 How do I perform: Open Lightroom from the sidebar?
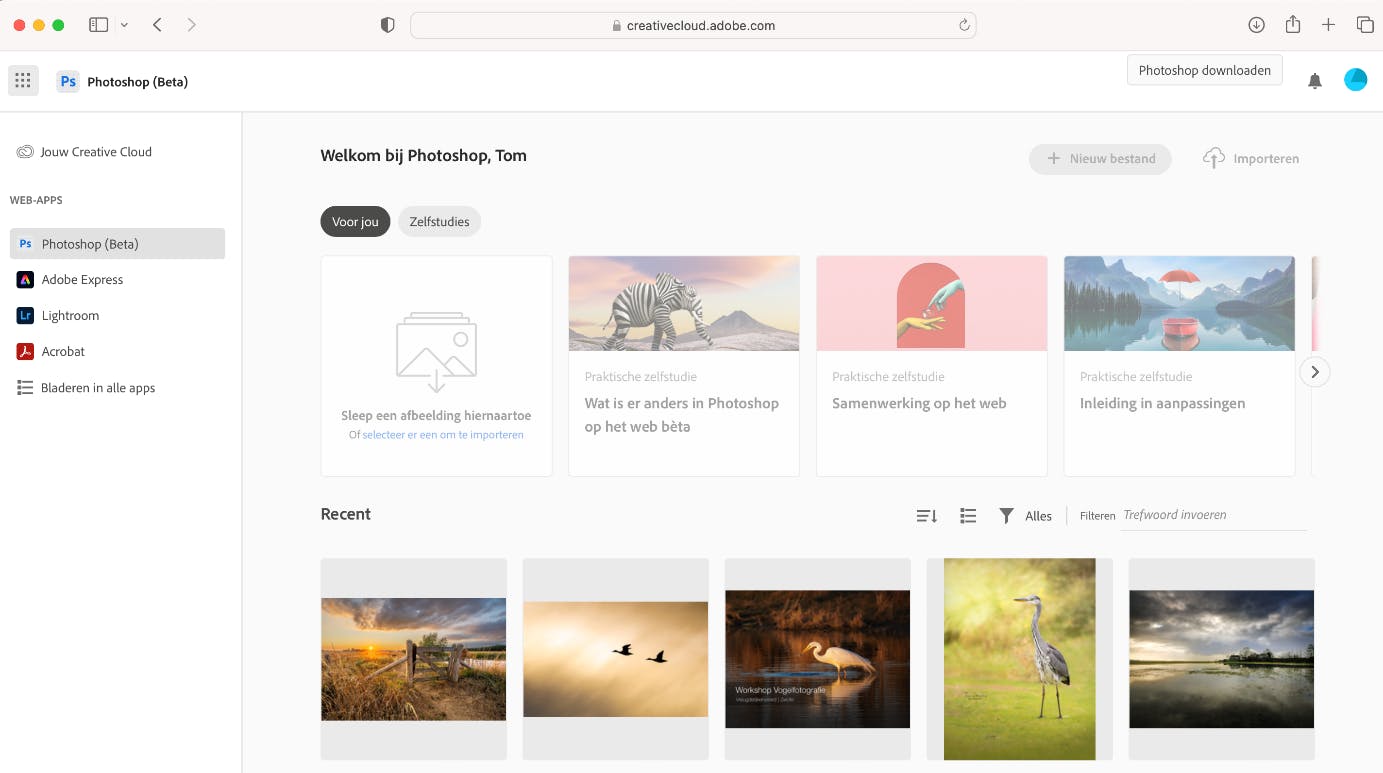(70, 315)
